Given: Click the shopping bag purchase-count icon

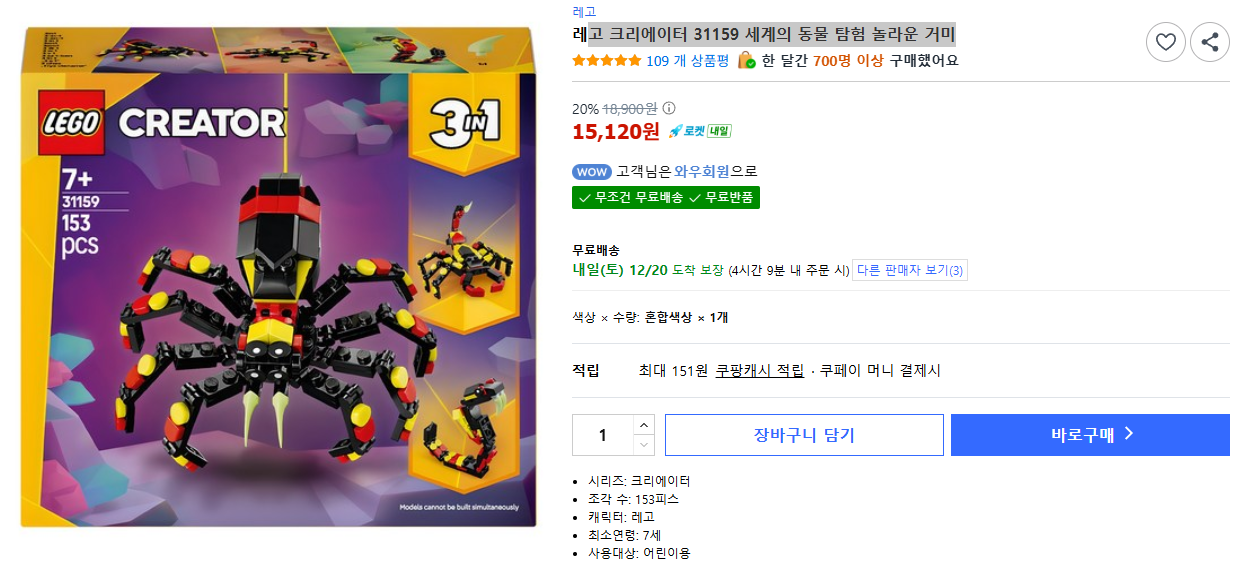Looking at the screenshot, I should 746,60.
